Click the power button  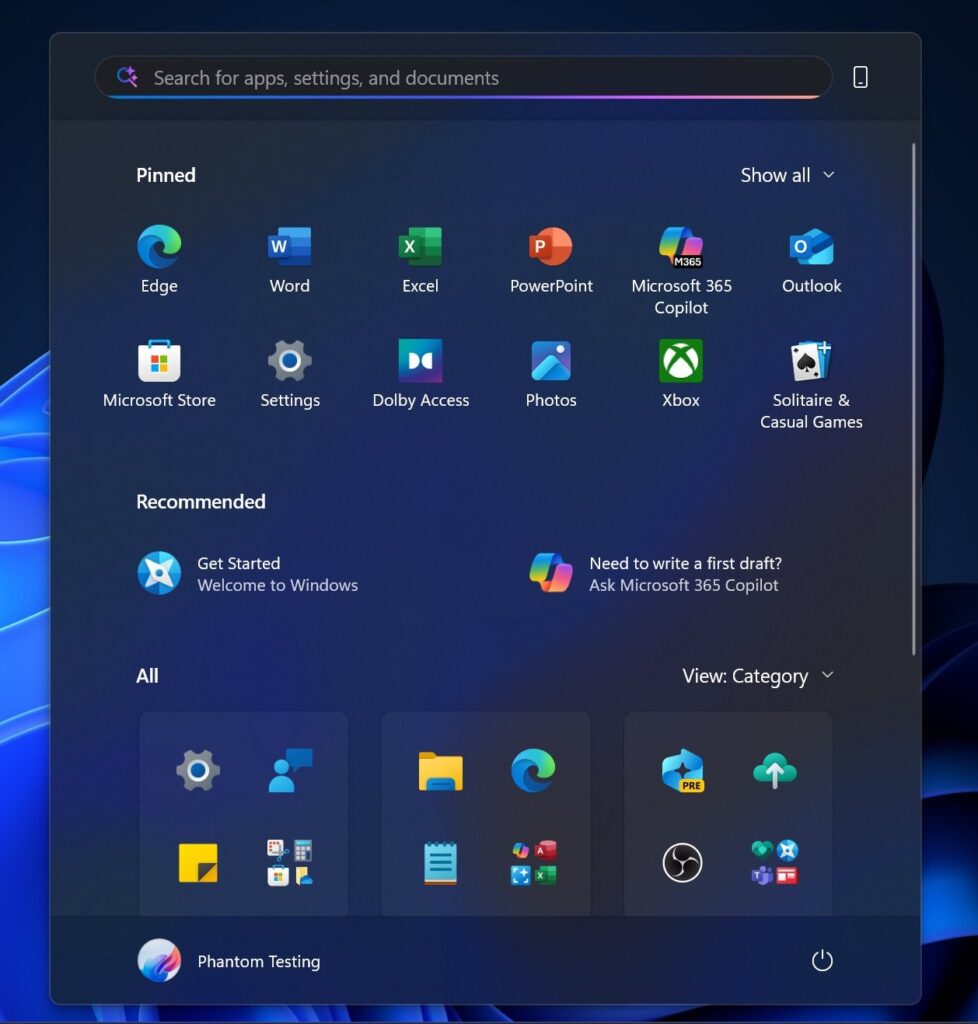[822, 960]
